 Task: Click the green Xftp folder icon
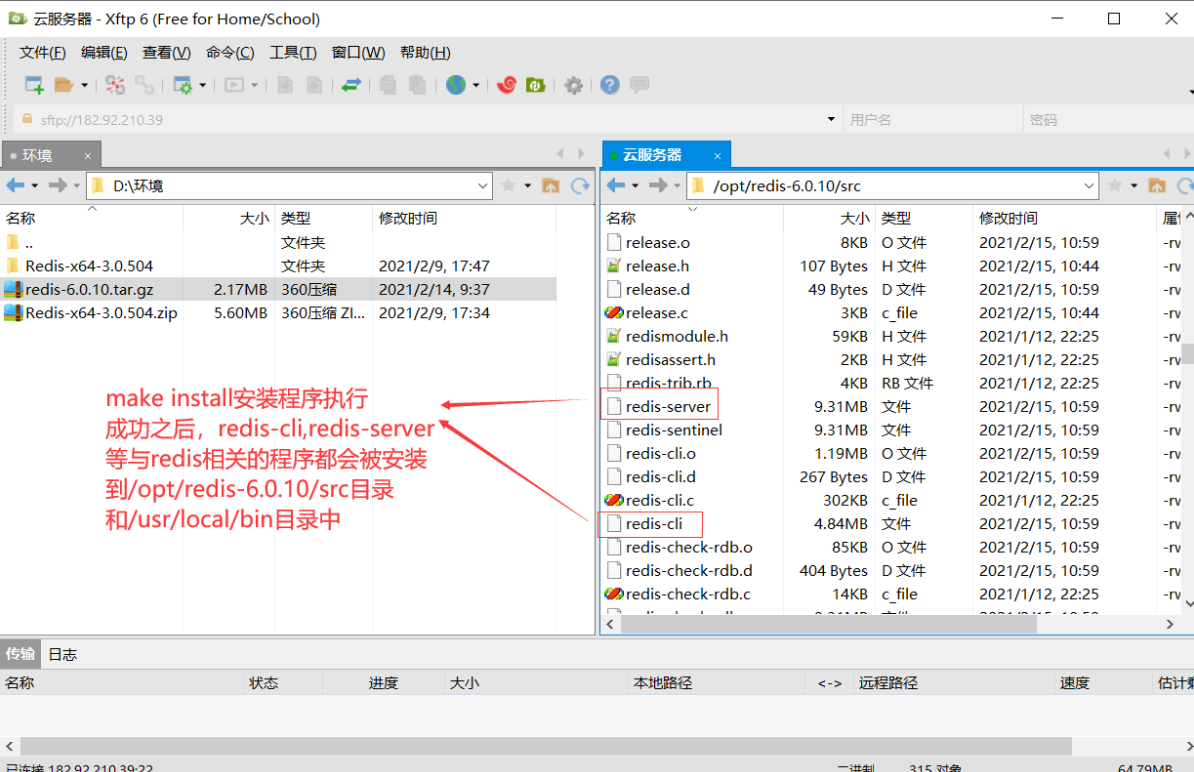point(535,85)
